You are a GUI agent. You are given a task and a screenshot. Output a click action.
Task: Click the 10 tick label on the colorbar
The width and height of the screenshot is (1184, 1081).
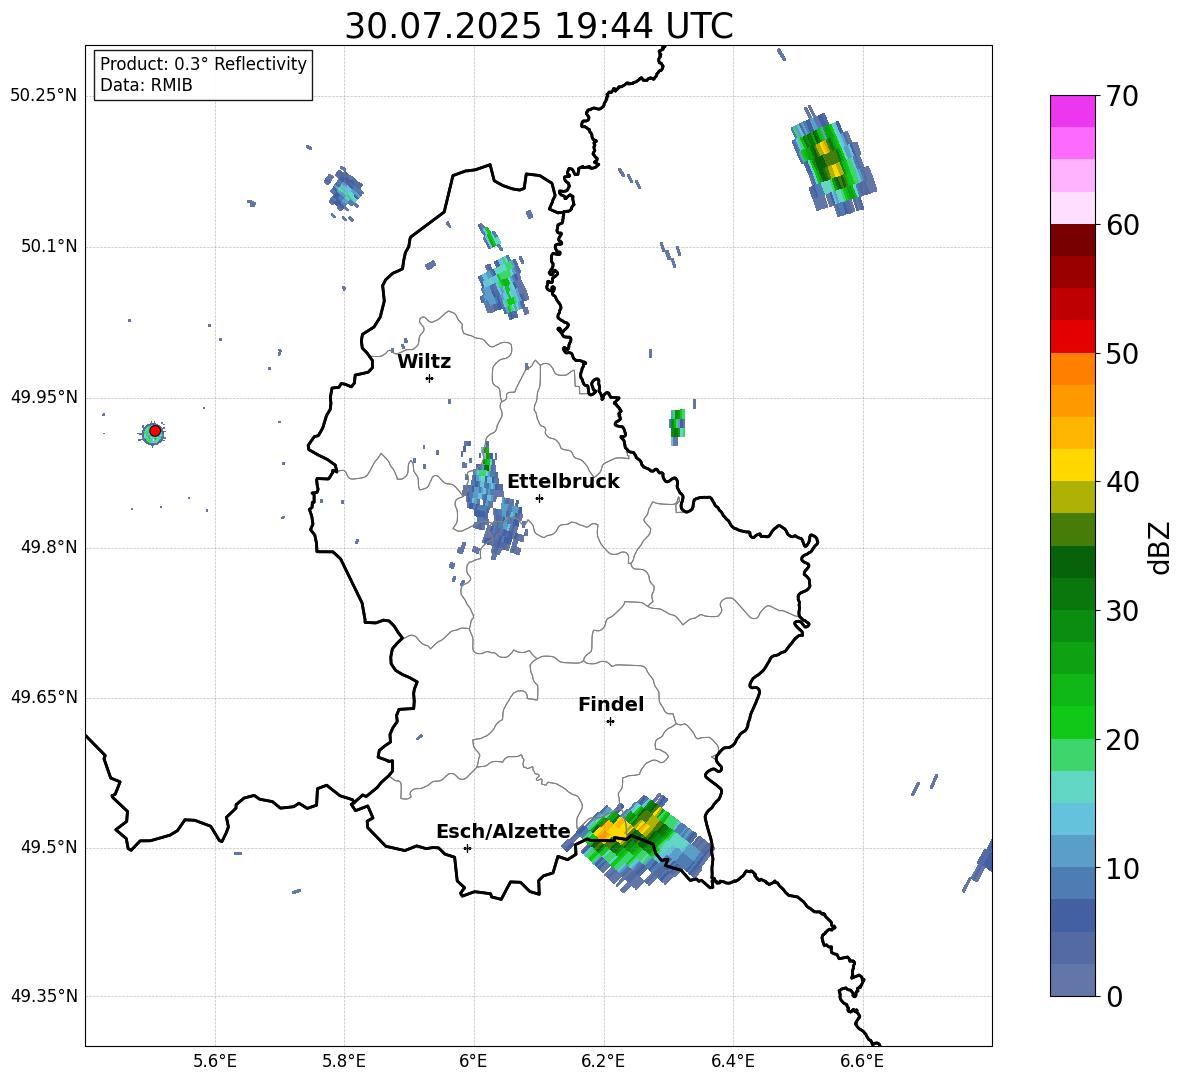click(x=1122, y=868)
